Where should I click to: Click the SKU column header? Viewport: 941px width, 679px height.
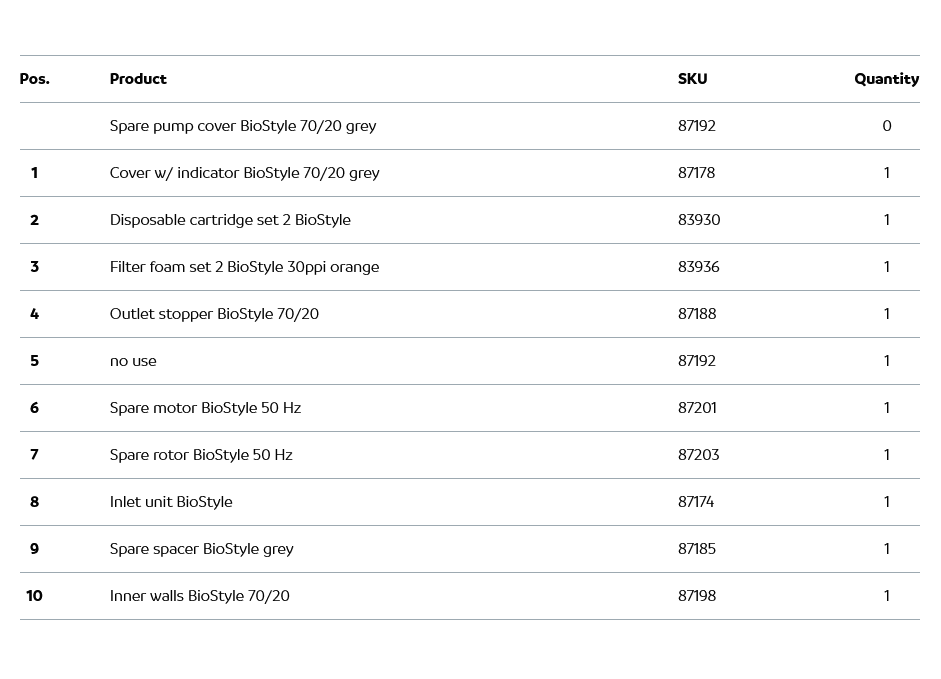point(692,79)
